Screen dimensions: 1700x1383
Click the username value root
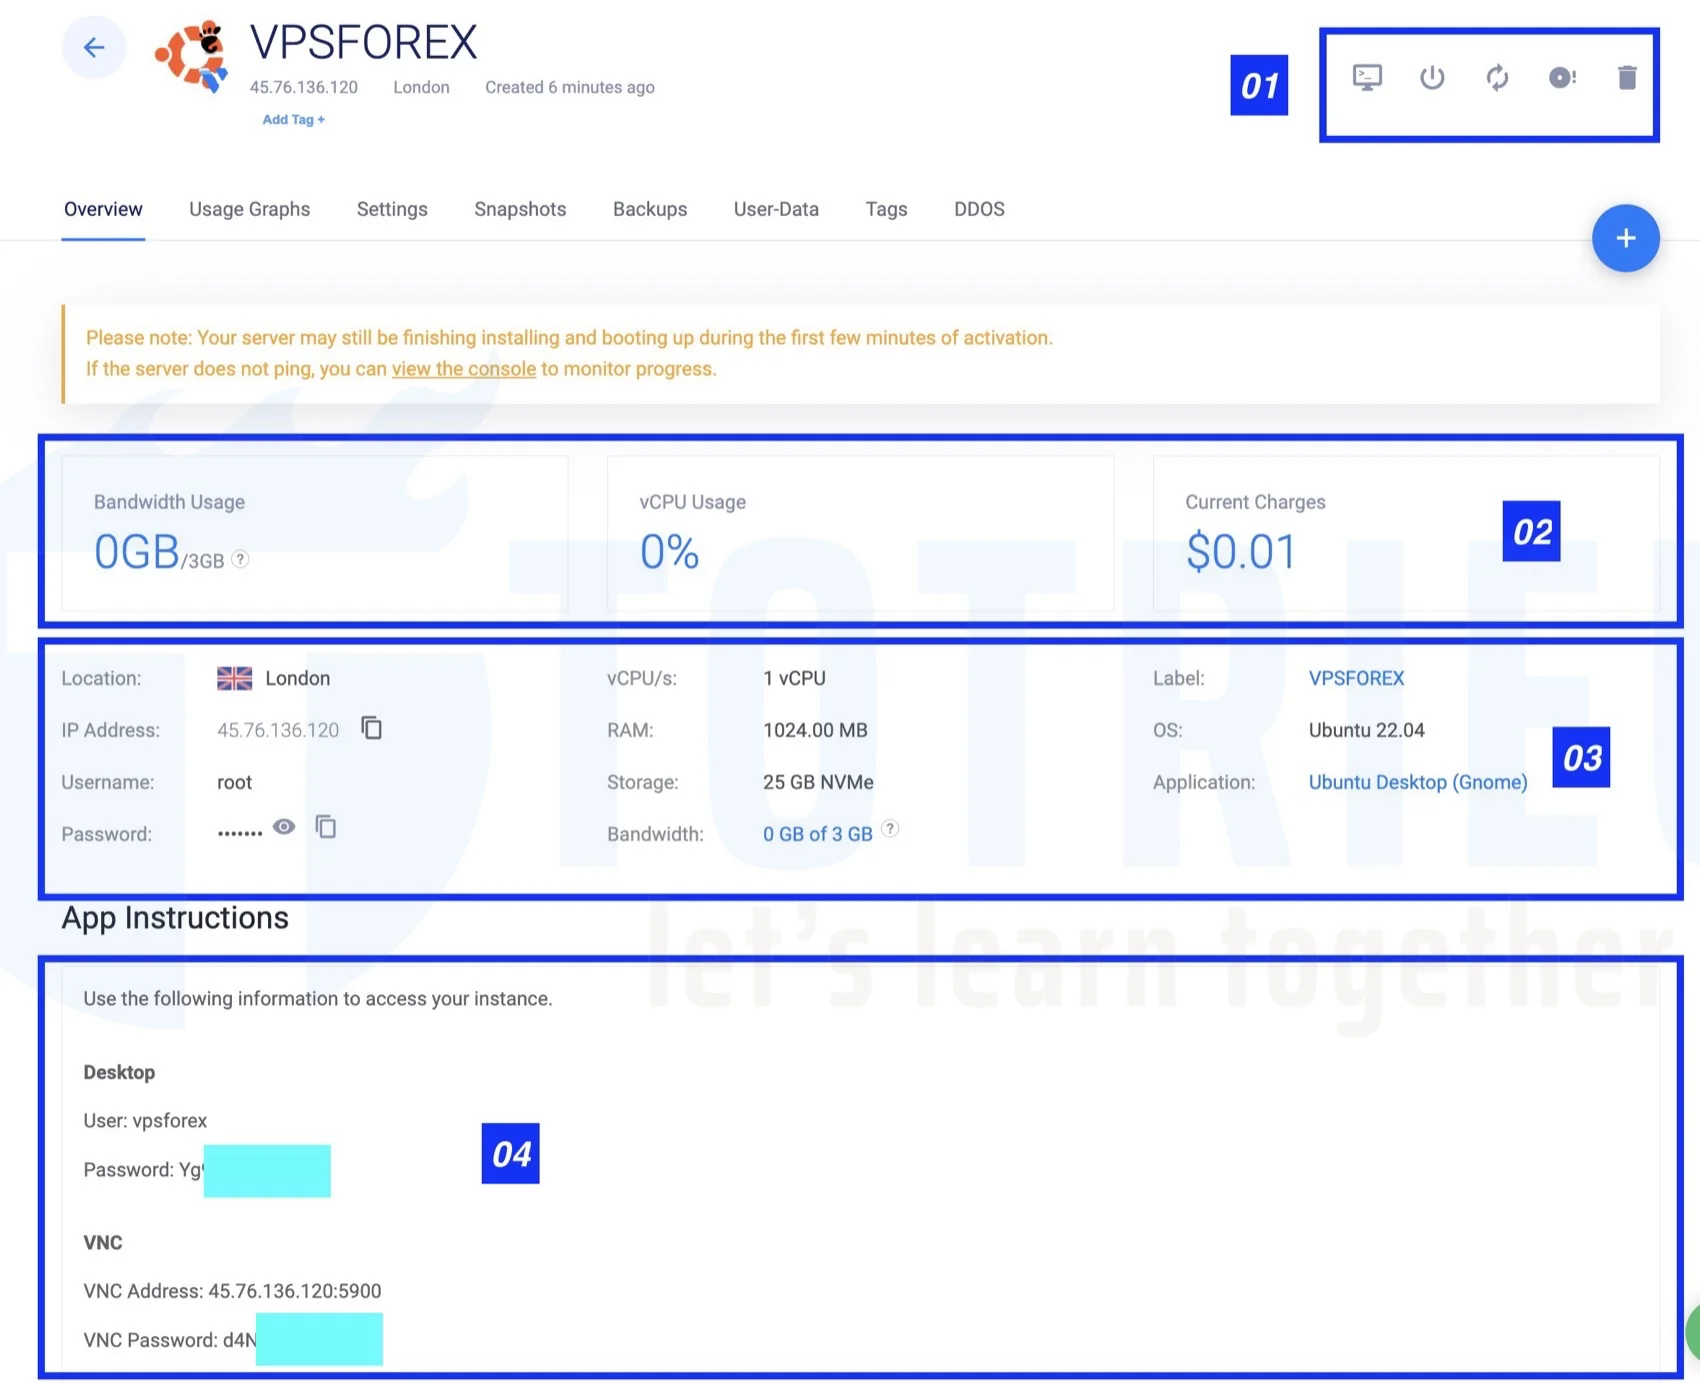click(x=234, y=782)
